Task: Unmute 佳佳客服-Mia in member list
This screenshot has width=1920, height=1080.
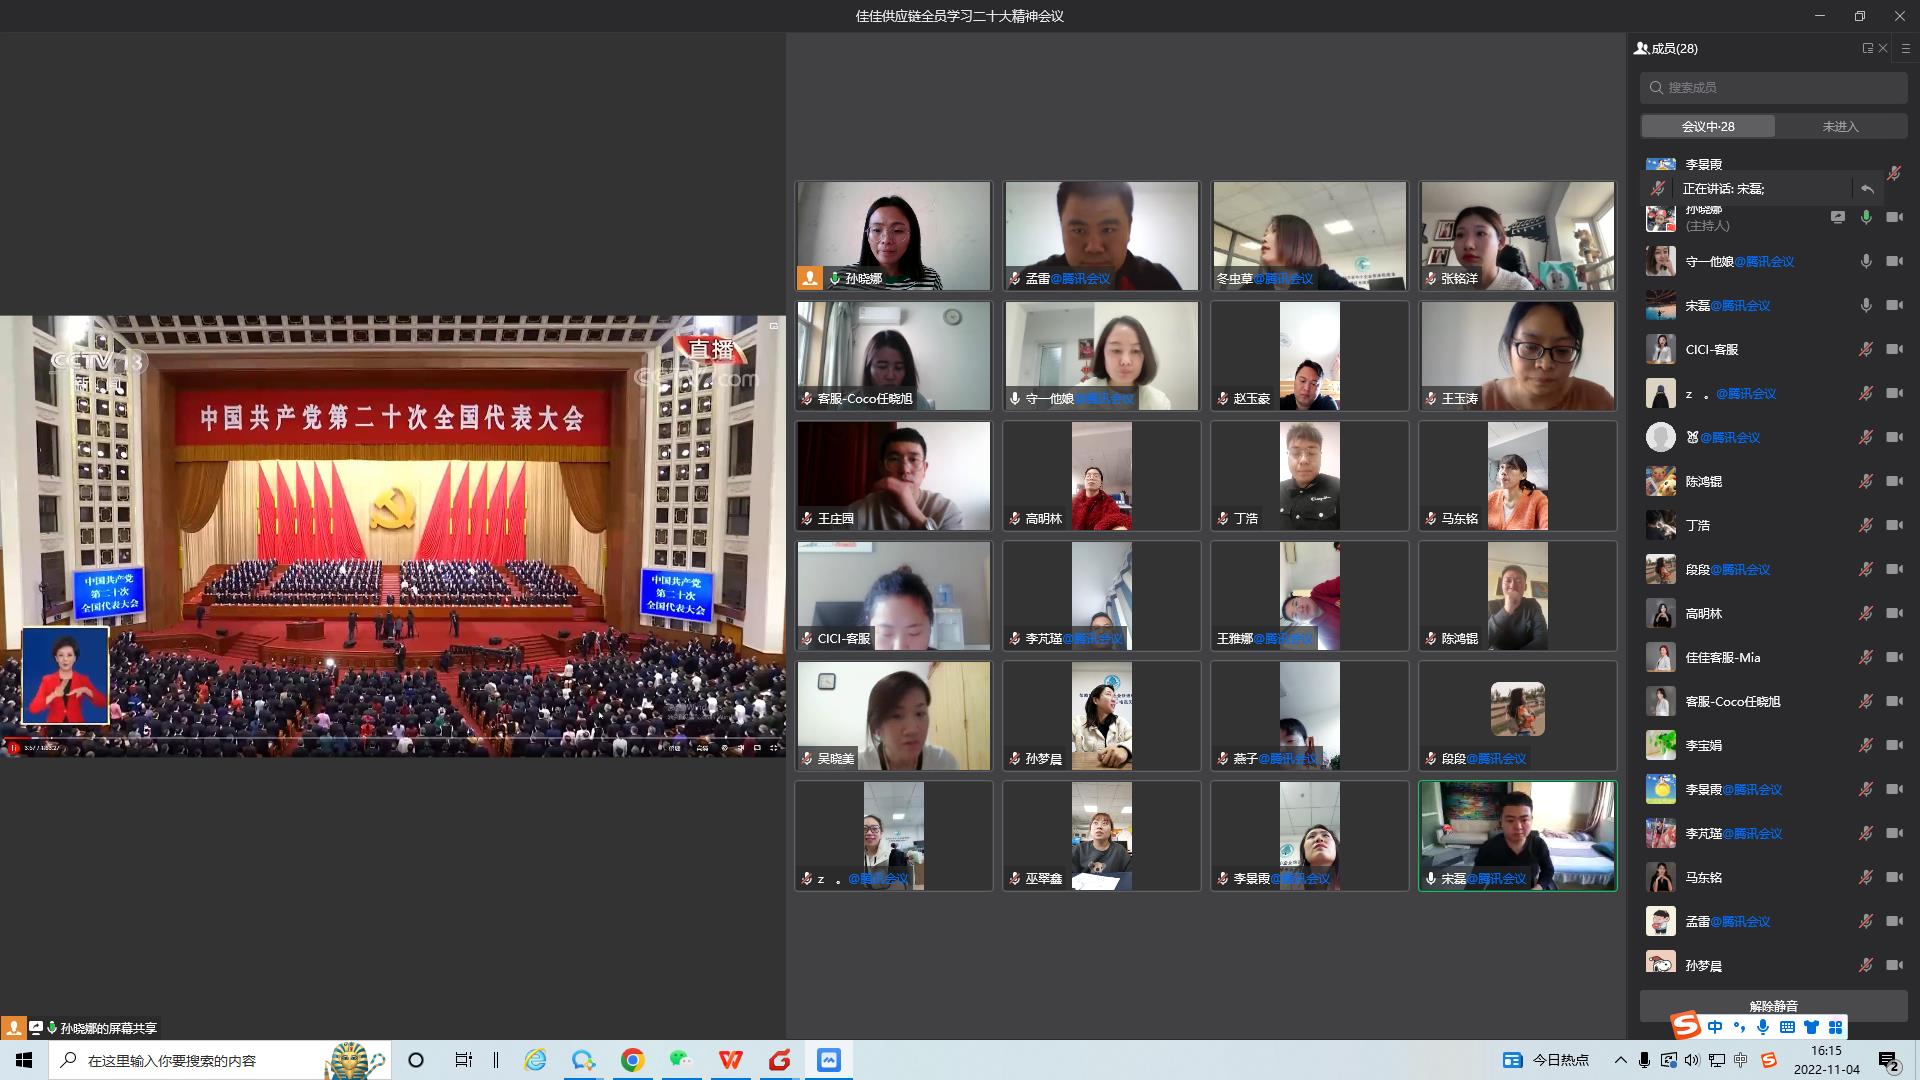Action: coord(1866,657)
